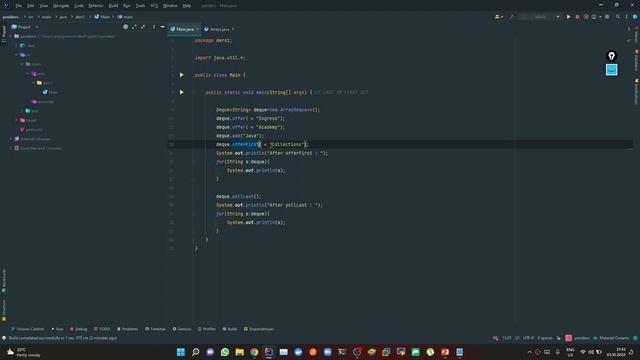
Task: Click the green Run button in toolbar
Action: [568, 17]
